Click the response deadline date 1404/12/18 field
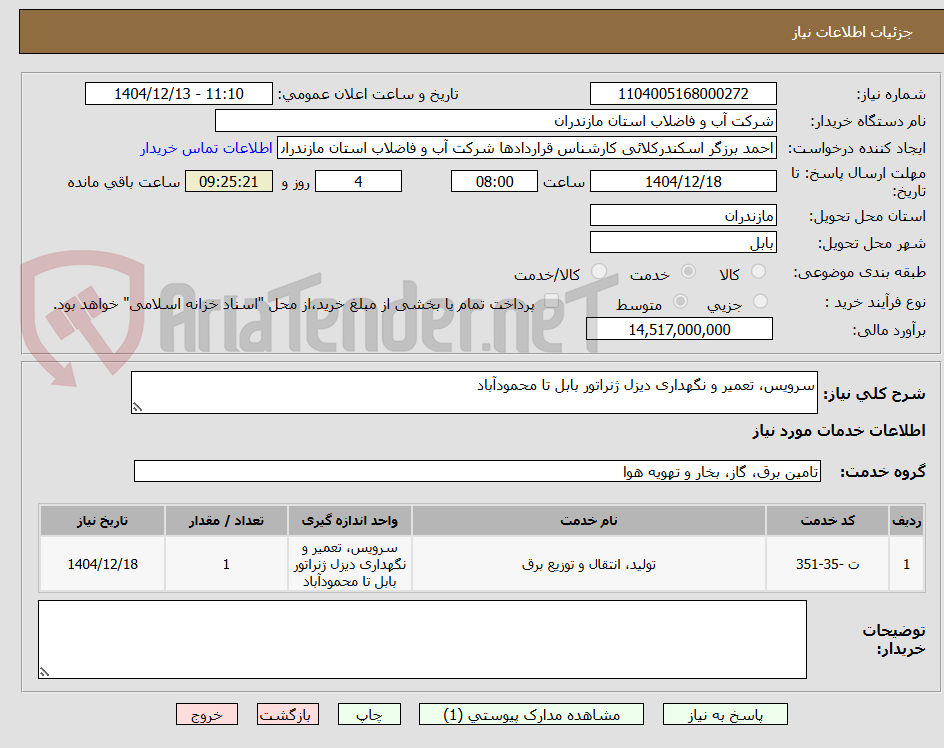The image size is (944, 748). click(683, 181)
